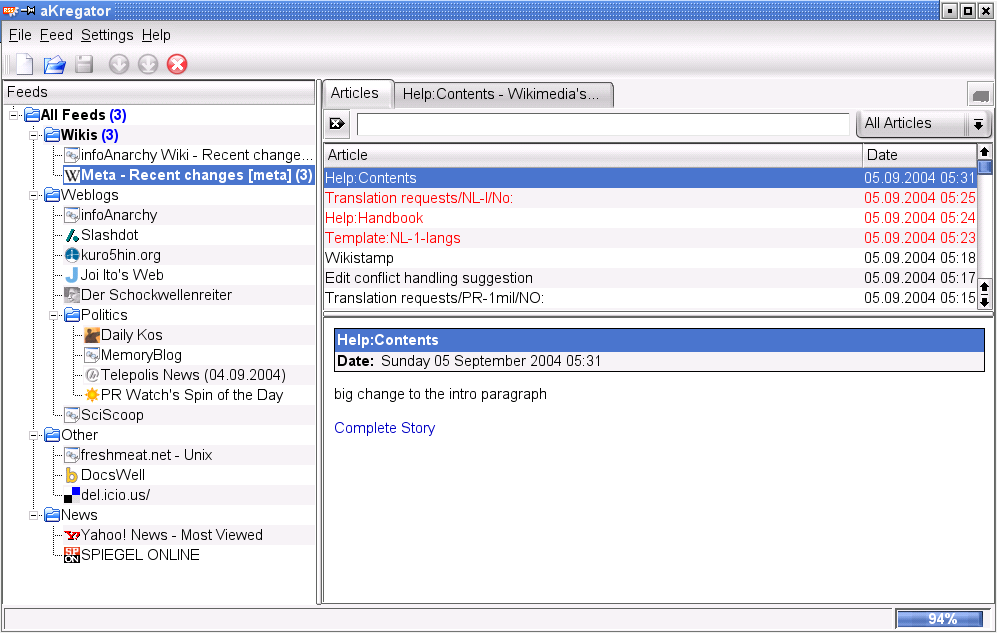Open the Feed menu
Screen dimensions: 997x633
56,35
